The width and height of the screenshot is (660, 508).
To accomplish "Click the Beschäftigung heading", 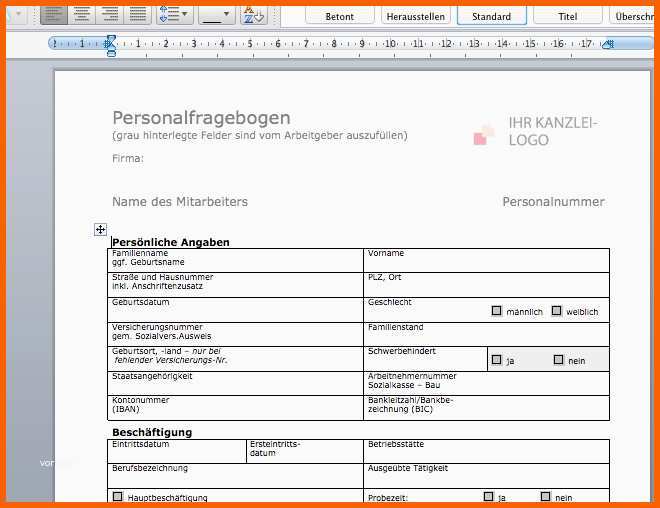I will (152, 432).
